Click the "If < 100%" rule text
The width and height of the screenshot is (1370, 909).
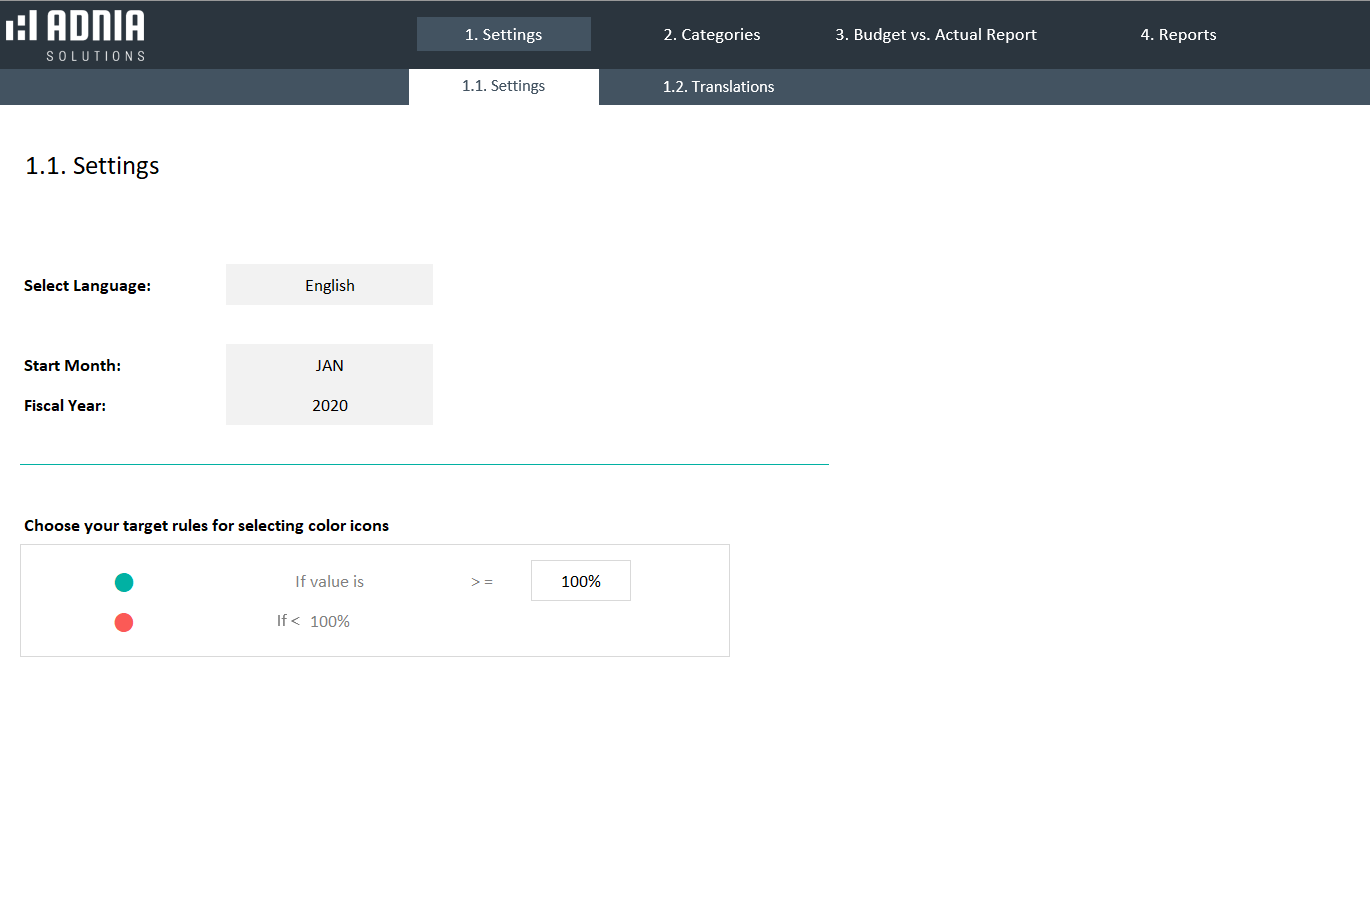point(313,621)
